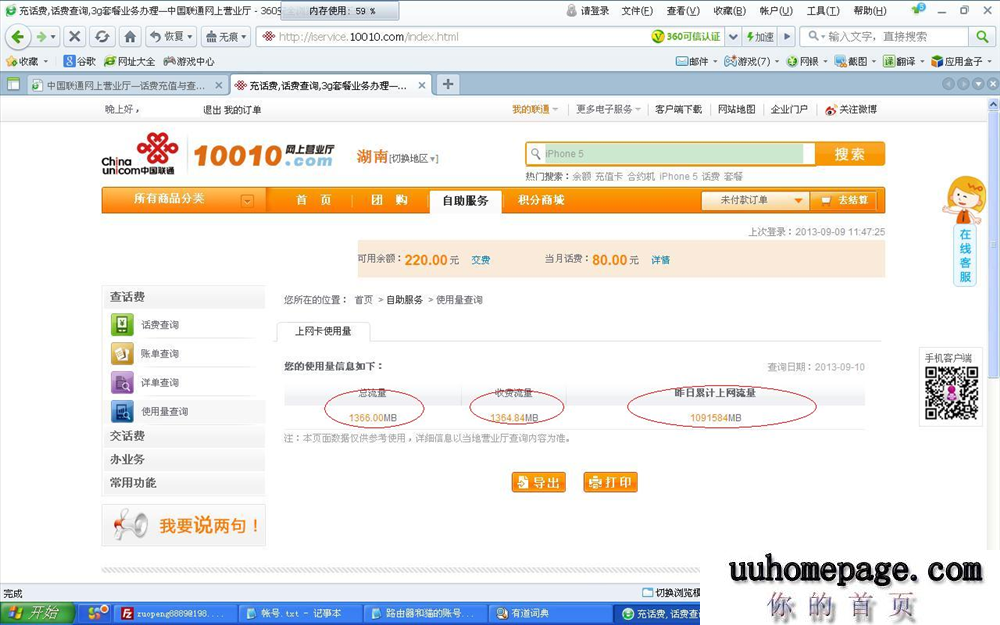This screenshot has height=625, width=1000.
Task: Select 使用量查询 in the sidebar
Action: tap(164, 412)
